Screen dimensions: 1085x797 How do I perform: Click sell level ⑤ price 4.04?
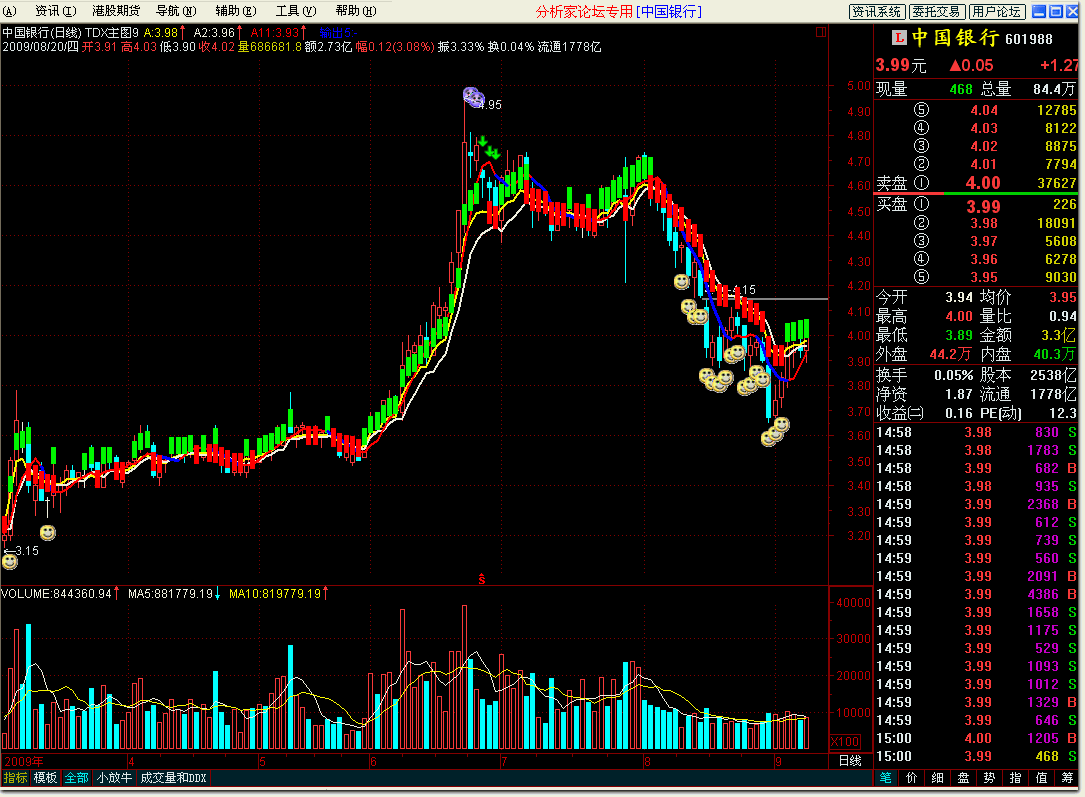click(x=984, y=110)
